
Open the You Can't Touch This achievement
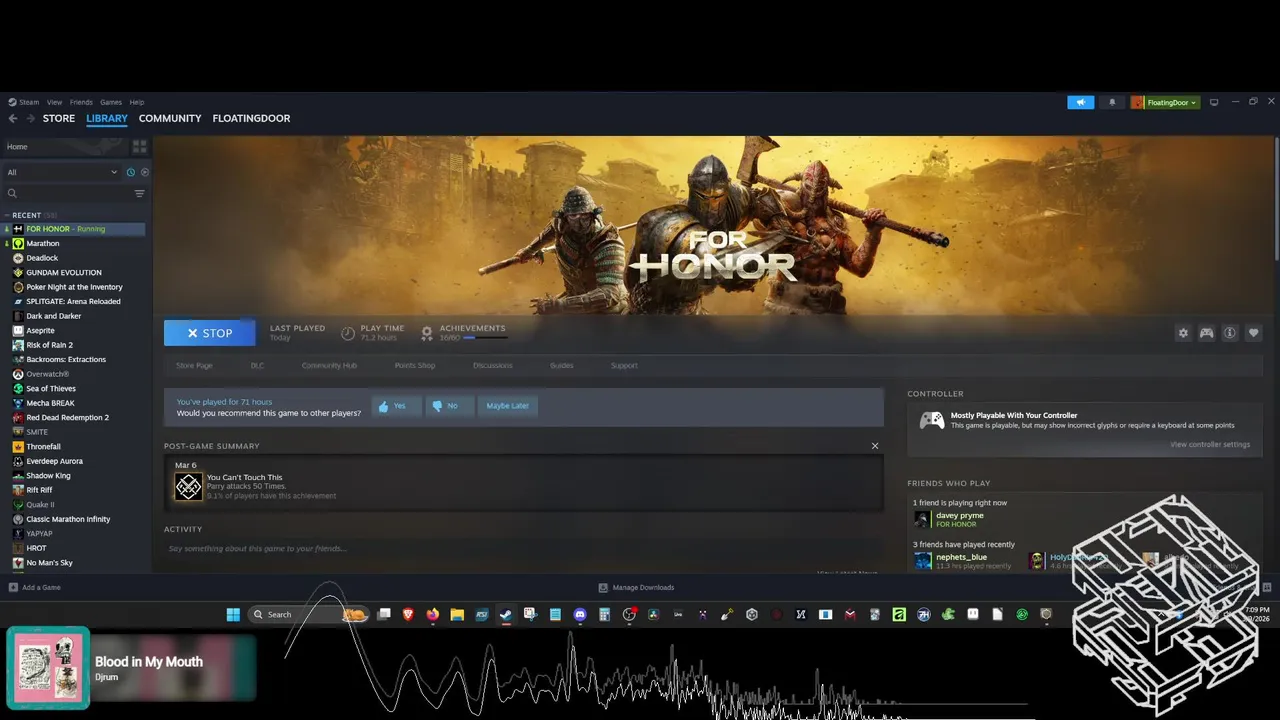pyautogui.click(x=523, y=486)
